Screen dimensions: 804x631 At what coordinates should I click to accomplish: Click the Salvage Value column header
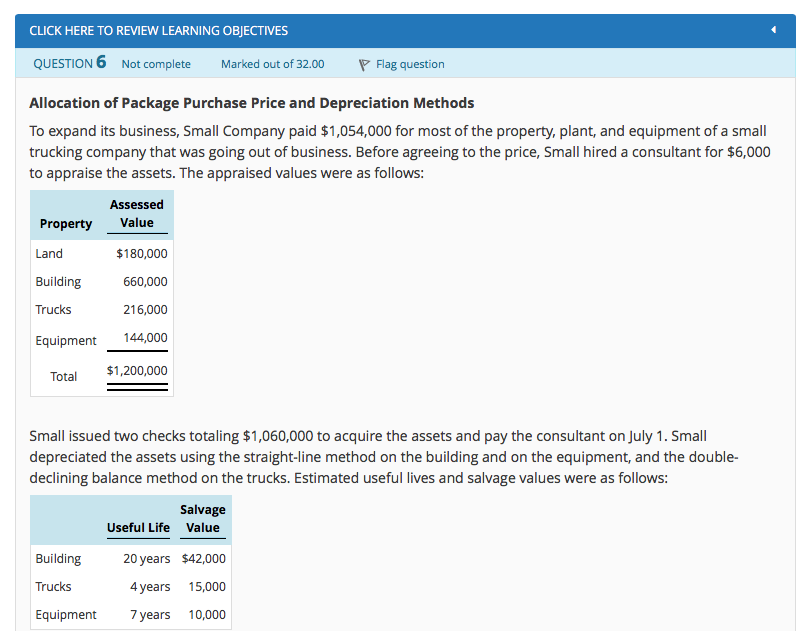click(203, 518)
